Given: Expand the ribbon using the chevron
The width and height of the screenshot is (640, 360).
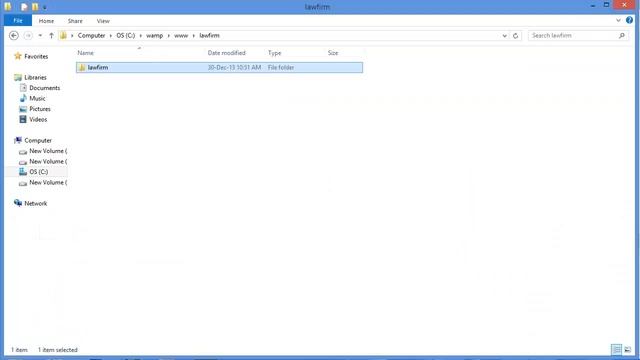Looking at the screenshot, I should click(618, 20).
